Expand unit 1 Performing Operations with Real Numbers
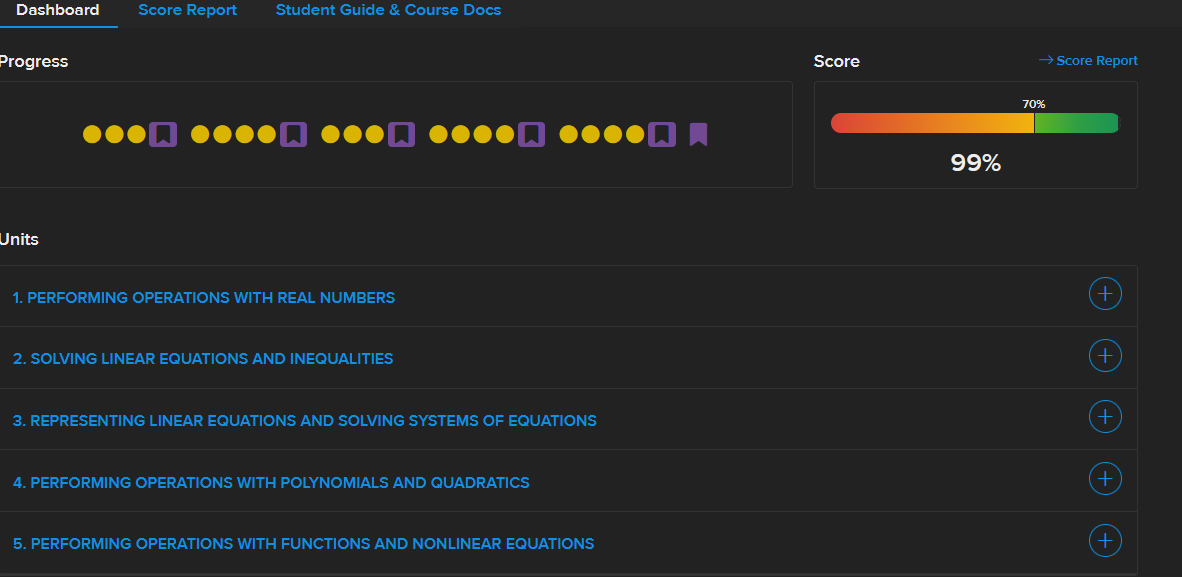The width and height of the screenshot is (1182, 577). (x=1105, y=293)
